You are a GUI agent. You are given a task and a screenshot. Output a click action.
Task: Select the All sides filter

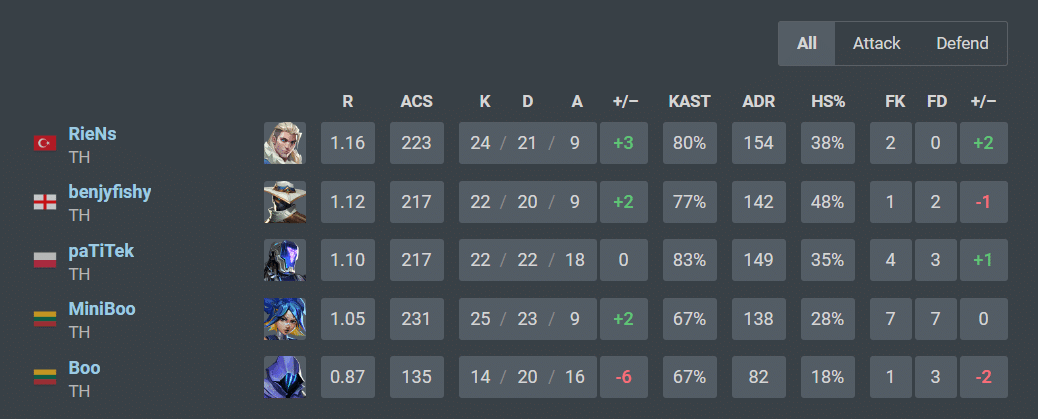click(807, 44)
